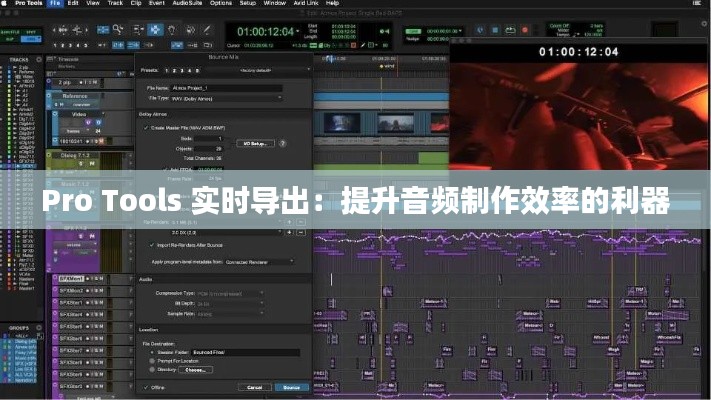Viewport: 711px width, 400px height.
Task: Open the GROUPS list options icon
Action: (39, 327)
